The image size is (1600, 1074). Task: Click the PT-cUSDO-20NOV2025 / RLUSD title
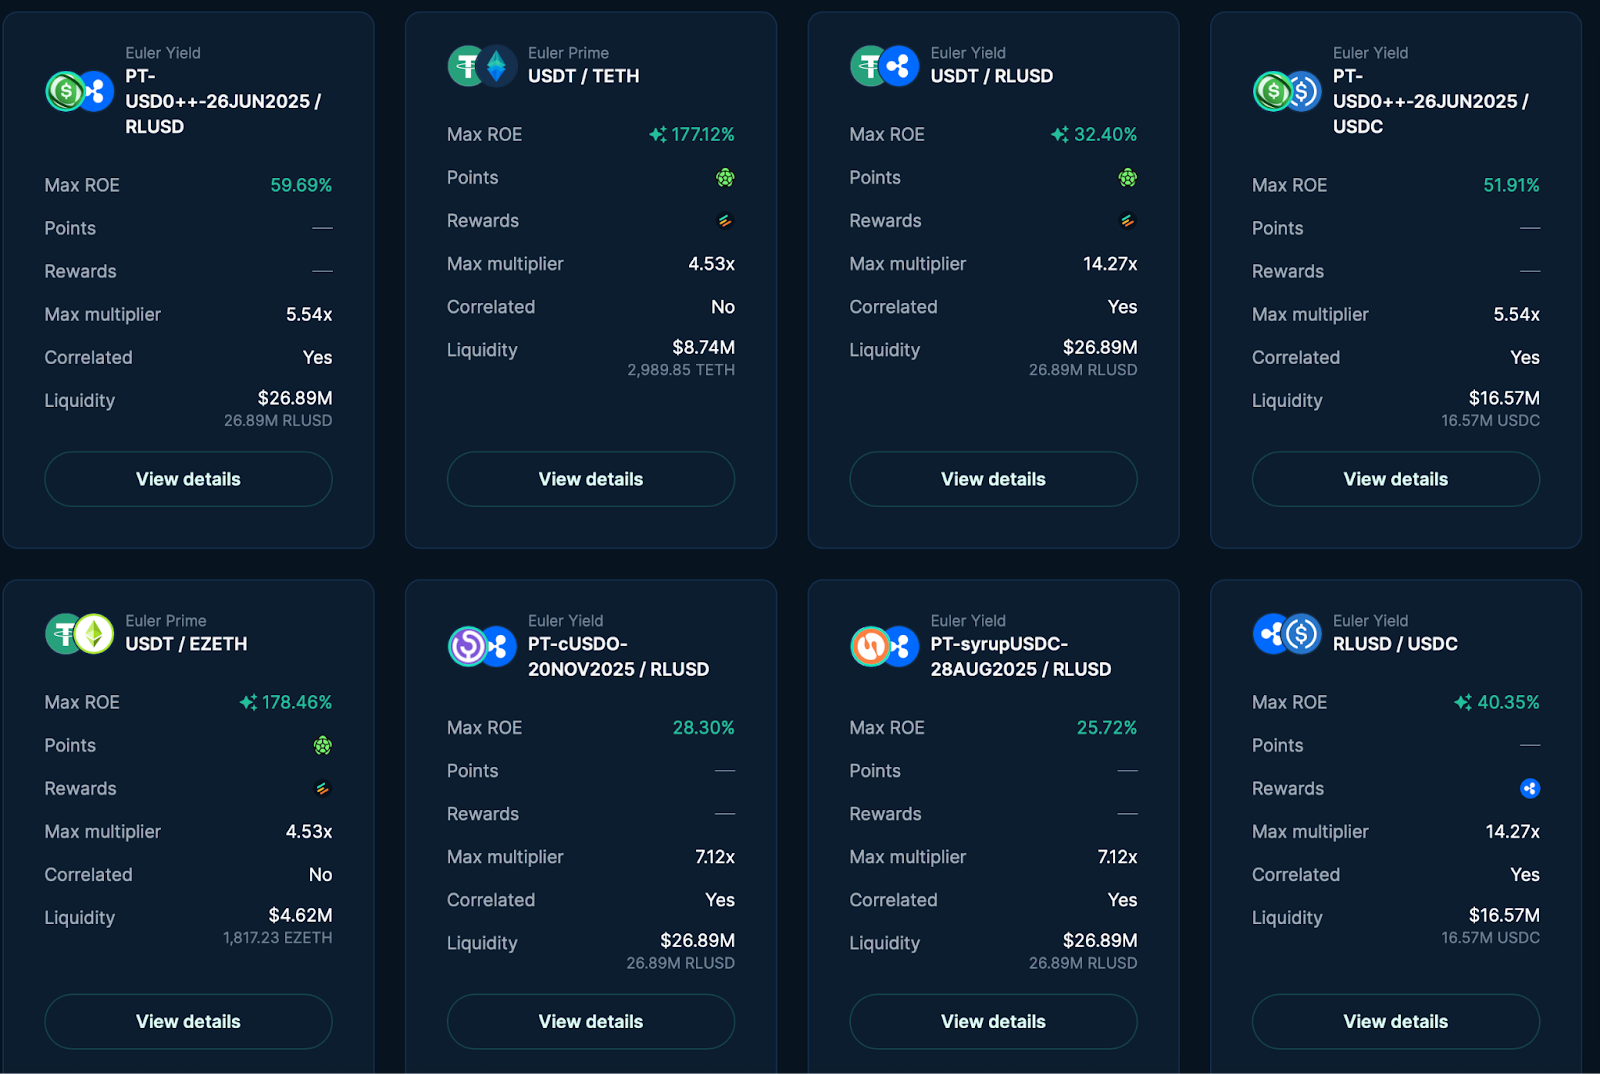tap(618, 656)
